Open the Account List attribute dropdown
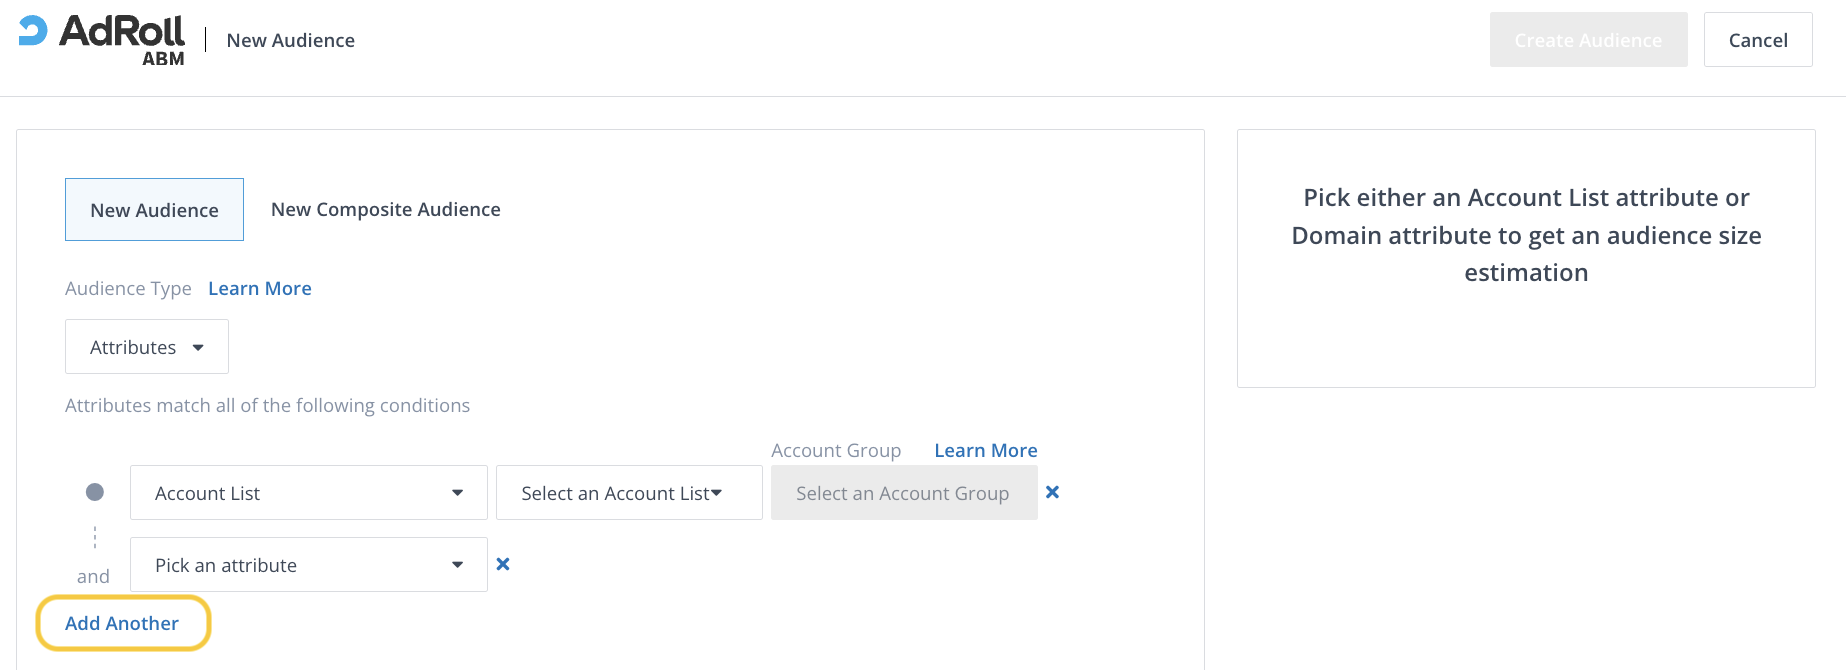 (308, 493)
